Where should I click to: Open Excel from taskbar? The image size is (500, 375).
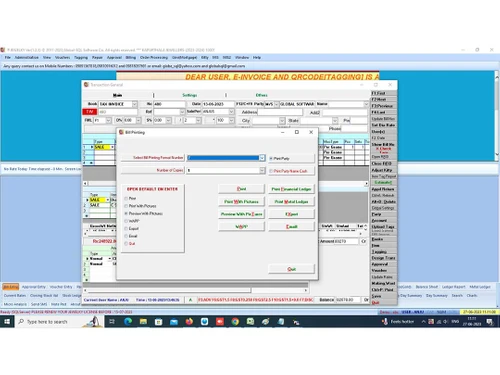click(x=251, y=322)
